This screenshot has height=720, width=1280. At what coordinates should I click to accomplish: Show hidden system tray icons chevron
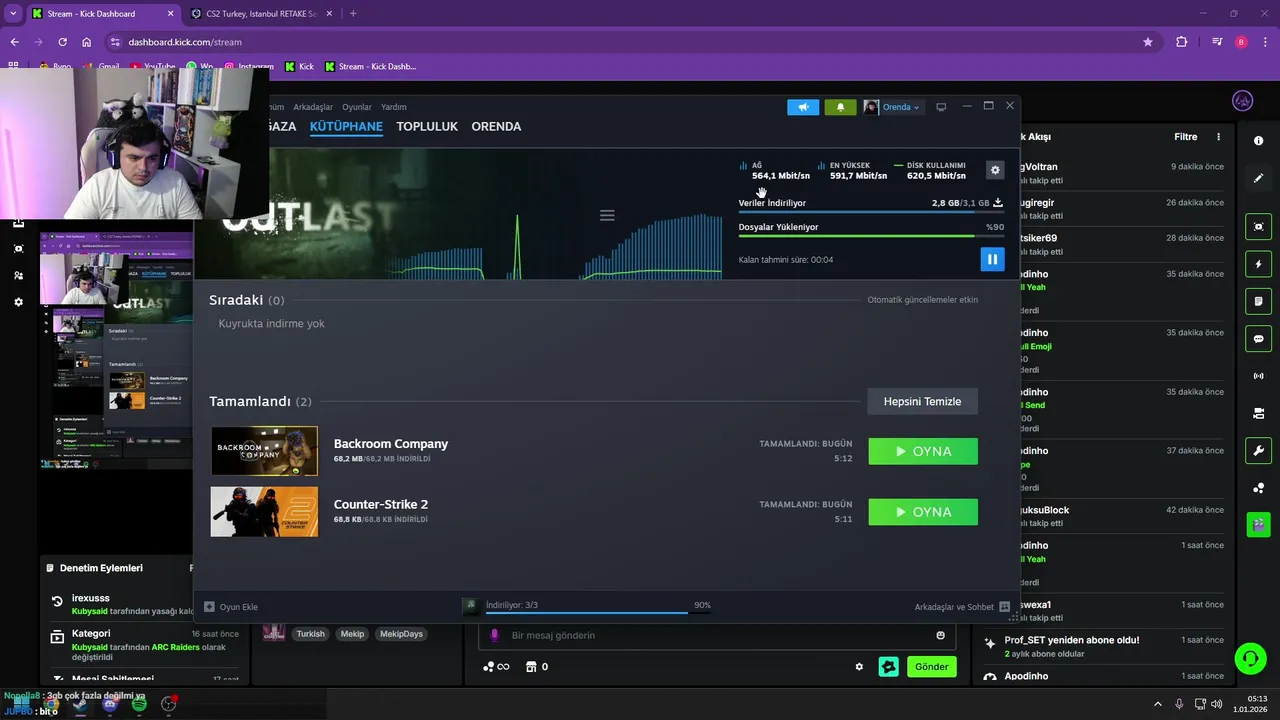pyautogui.click(x=1158, y=704)
